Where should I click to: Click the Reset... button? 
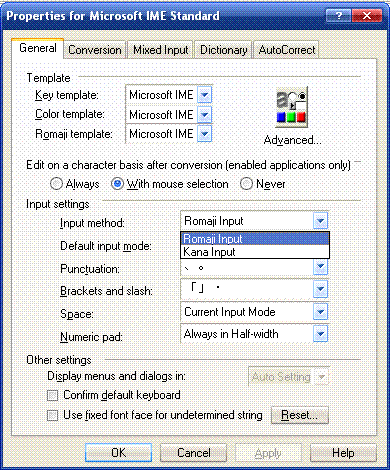300,415
